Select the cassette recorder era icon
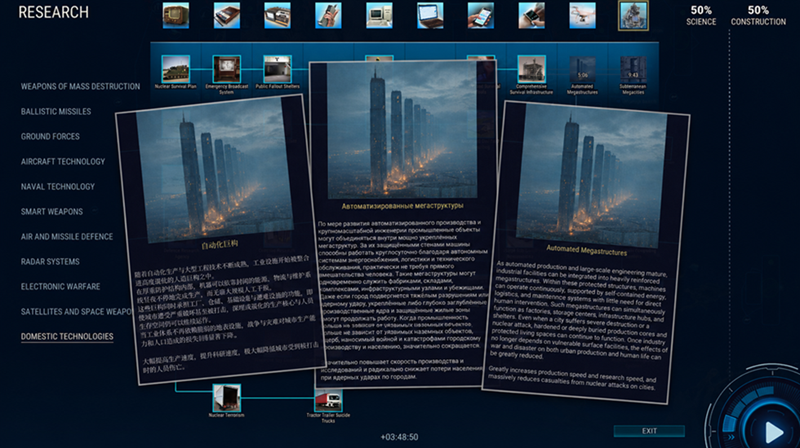Viewport: 800px width, 448px height. 227,15
